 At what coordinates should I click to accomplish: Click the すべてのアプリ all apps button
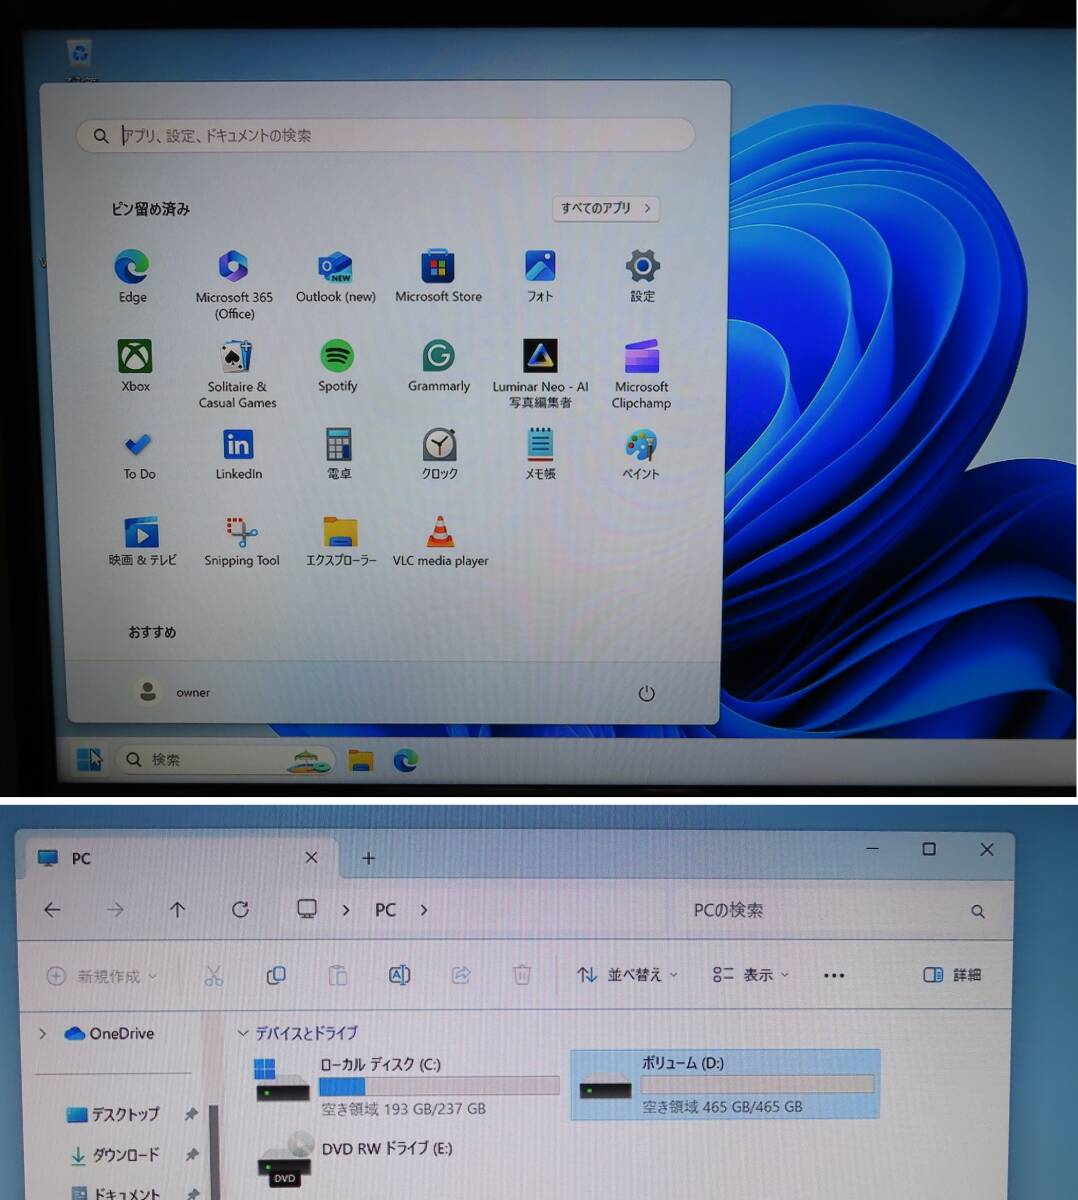click(x=606, y=208)
